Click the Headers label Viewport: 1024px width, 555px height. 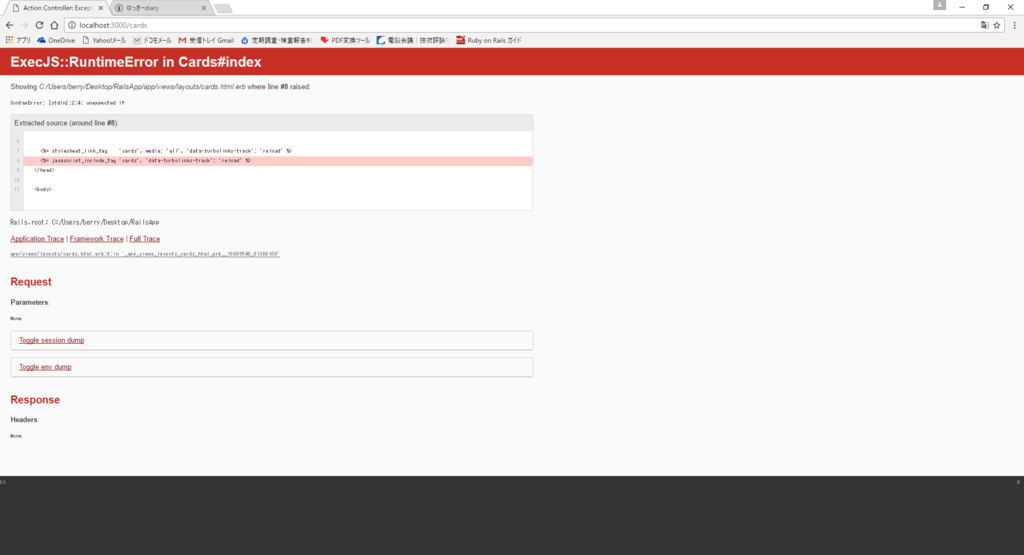point(24,420)
